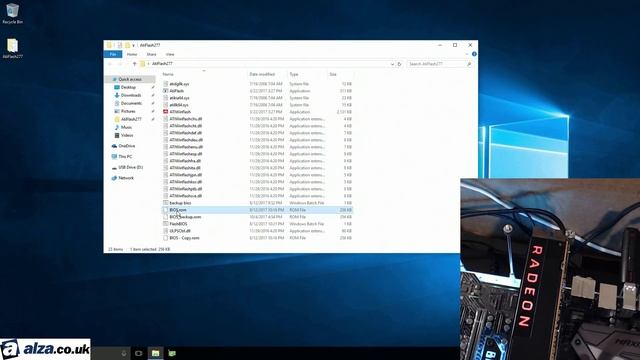Open Pictures in the navigation pane
640x360 pixels.
pos(128,111)
